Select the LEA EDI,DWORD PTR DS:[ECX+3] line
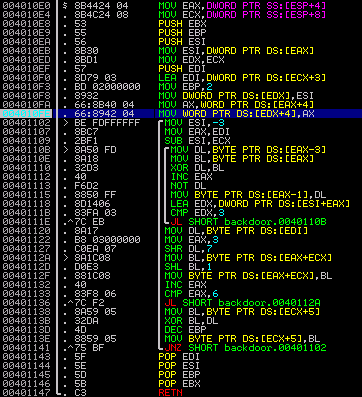 (242, 78)
